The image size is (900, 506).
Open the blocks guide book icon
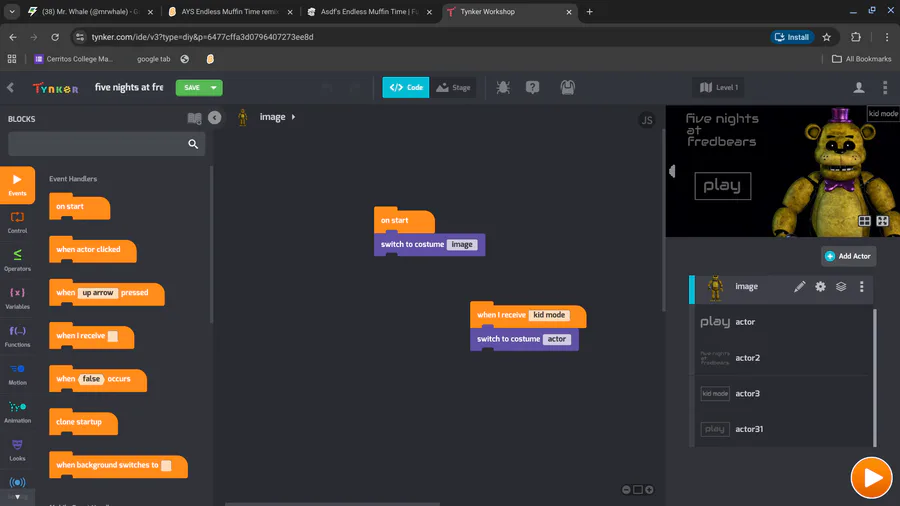(195, 118)
